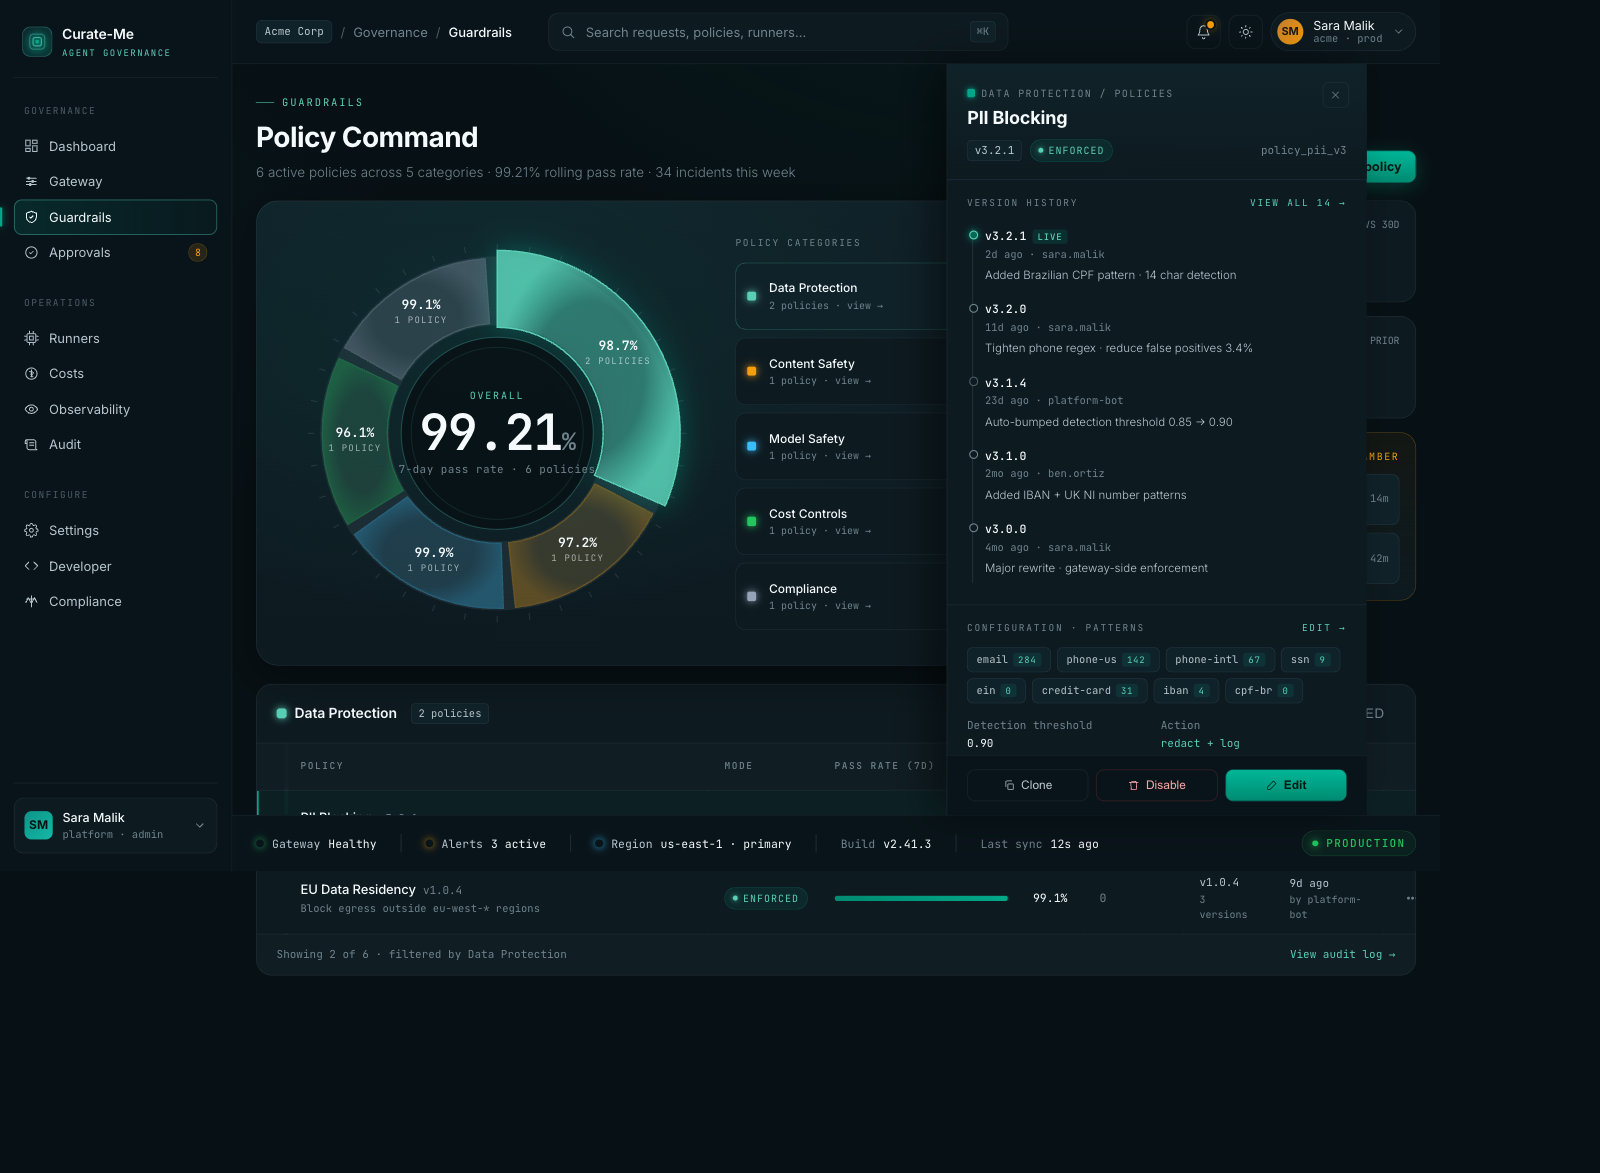Open Runners in the sidebar
The height and width of the screenshot is (1173, 1600).
coord(74,339)
